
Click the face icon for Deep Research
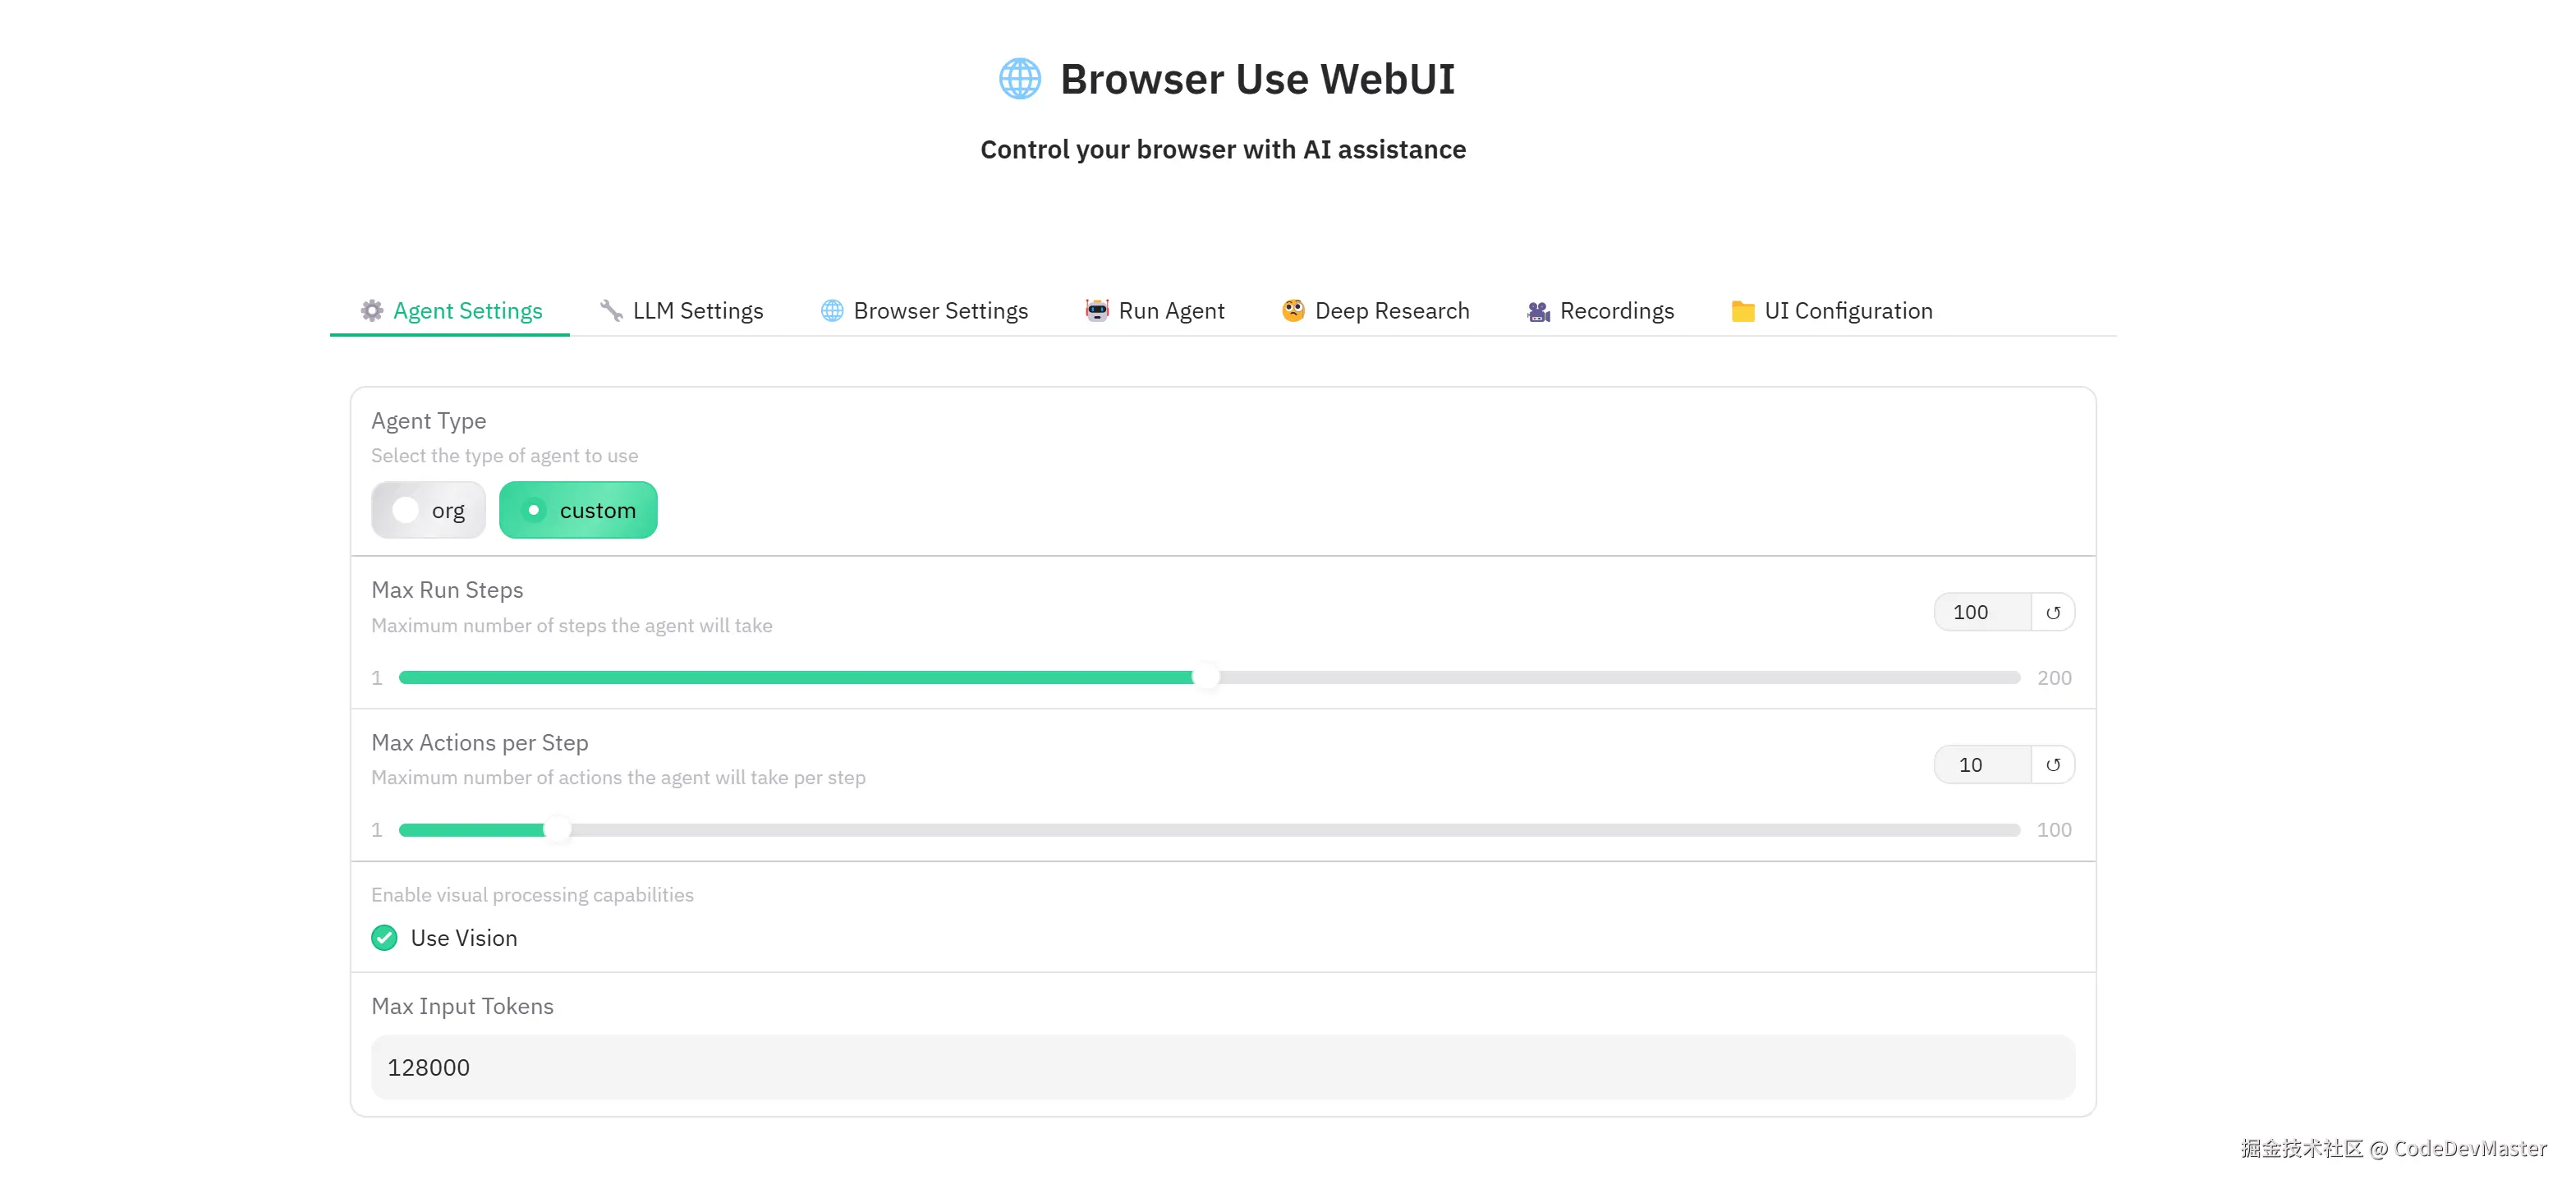click(1293, 311)
